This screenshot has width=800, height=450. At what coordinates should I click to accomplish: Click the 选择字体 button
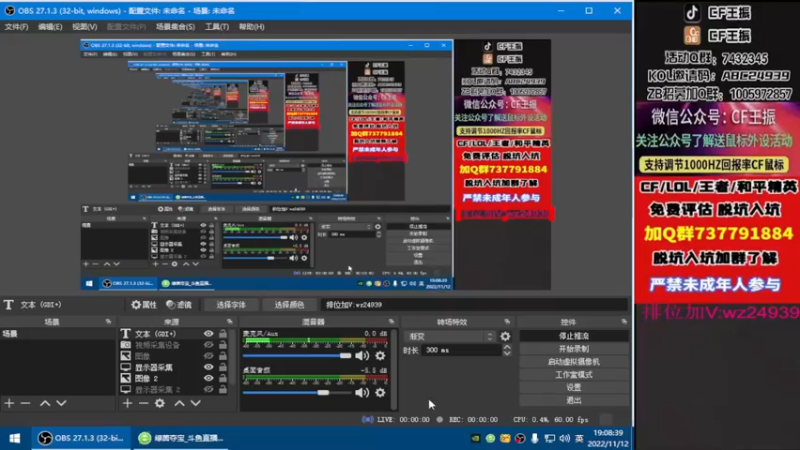(x=231, y=305)
